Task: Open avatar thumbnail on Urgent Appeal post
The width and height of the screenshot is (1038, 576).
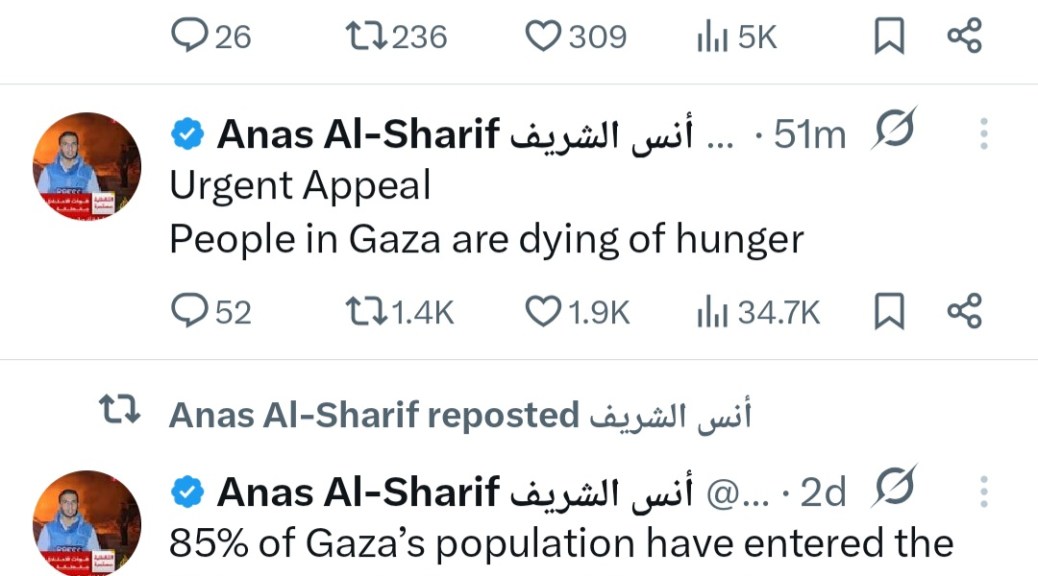Action: tap(87, 166)
